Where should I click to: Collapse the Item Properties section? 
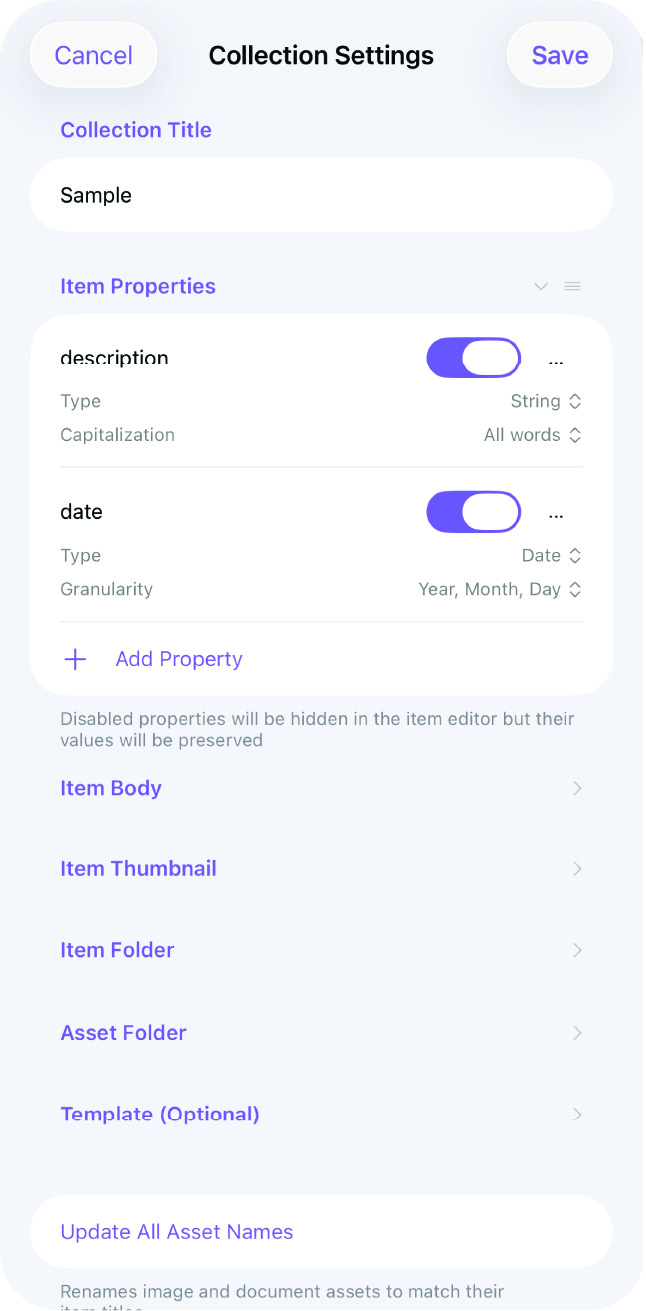pos(541,286)
